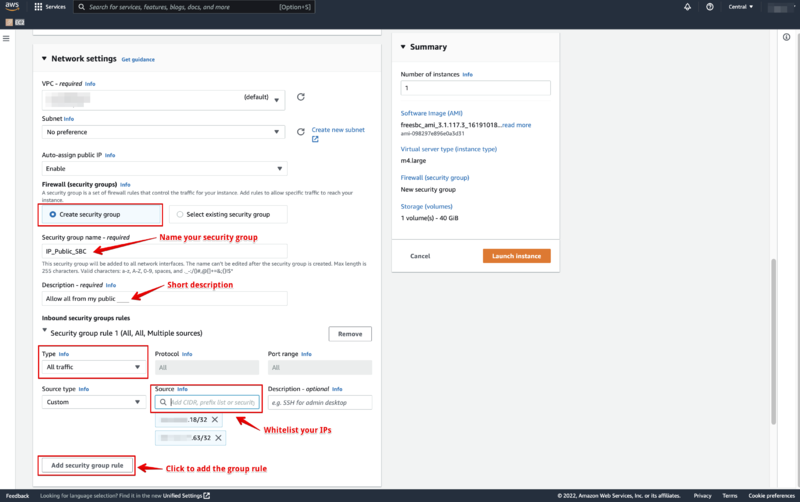The width and height of the screenshot is (800, 502).
Task: Open the help question mark icon
Action: coord(710,7)
